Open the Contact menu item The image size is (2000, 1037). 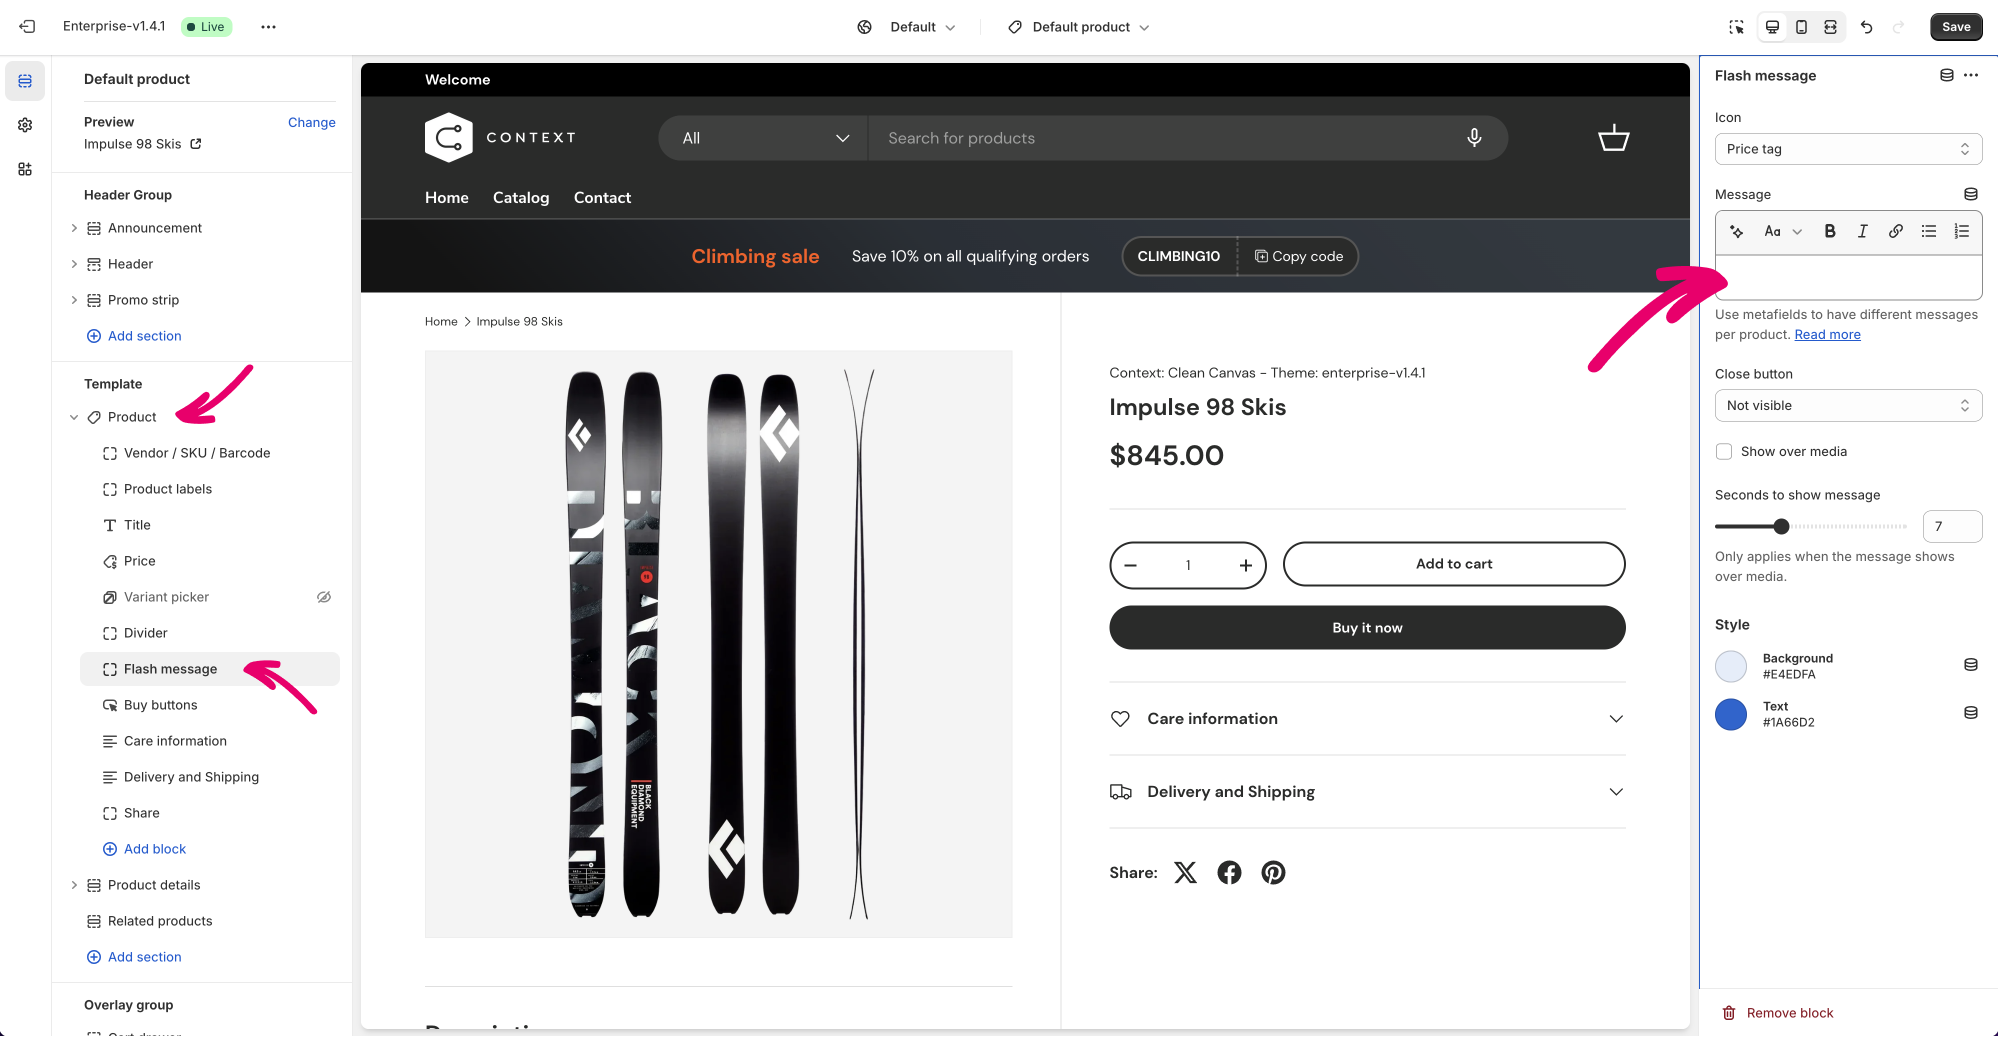(602, 198)
